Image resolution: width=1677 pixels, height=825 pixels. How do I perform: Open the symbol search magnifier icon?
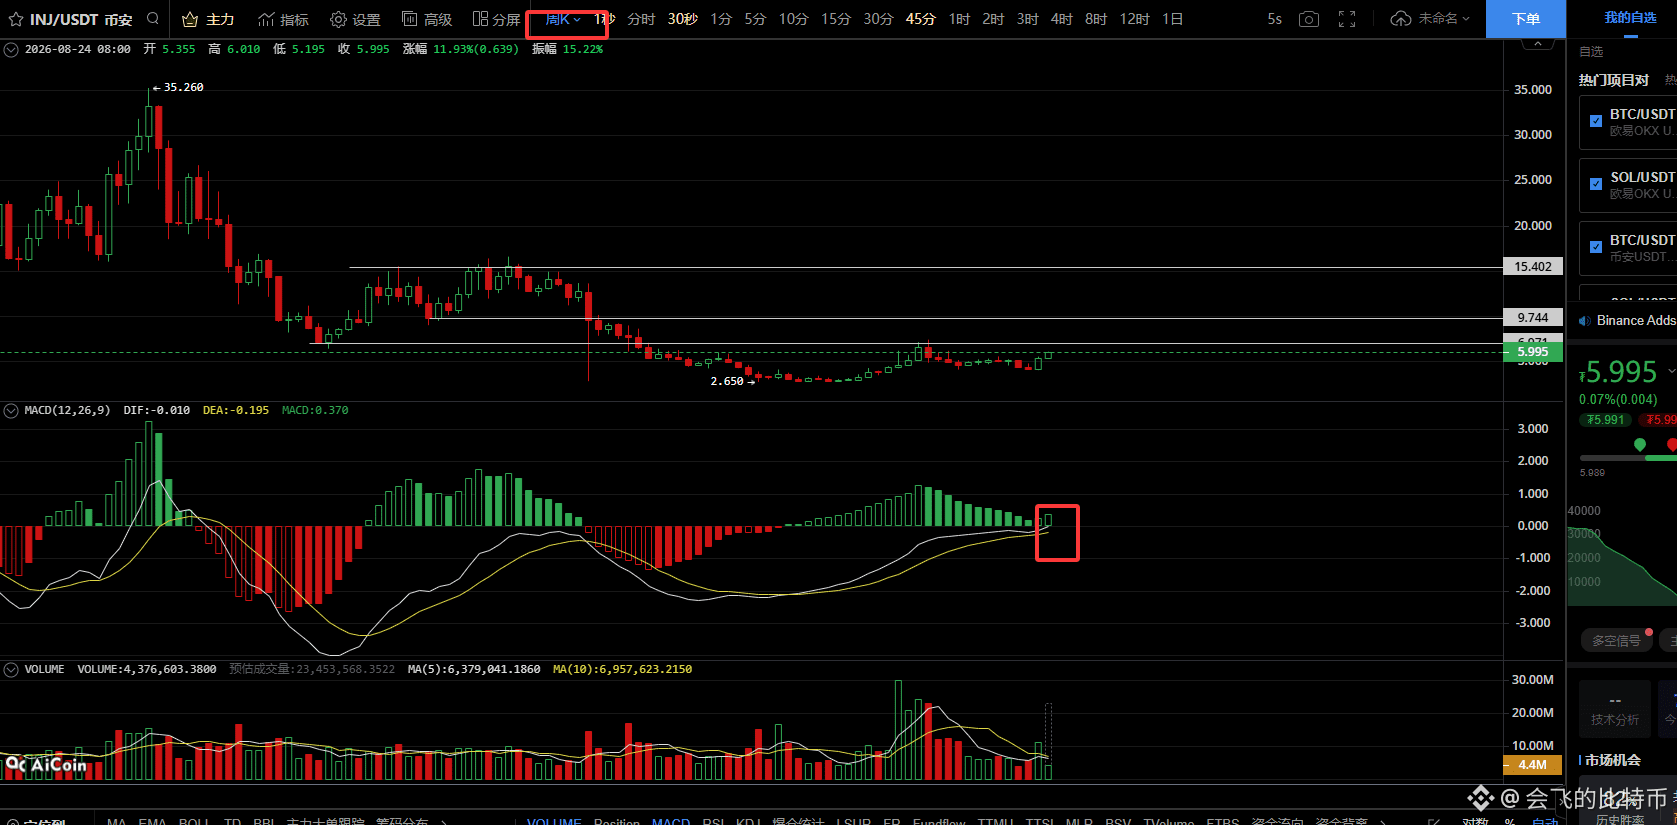(x=153, y=19)
